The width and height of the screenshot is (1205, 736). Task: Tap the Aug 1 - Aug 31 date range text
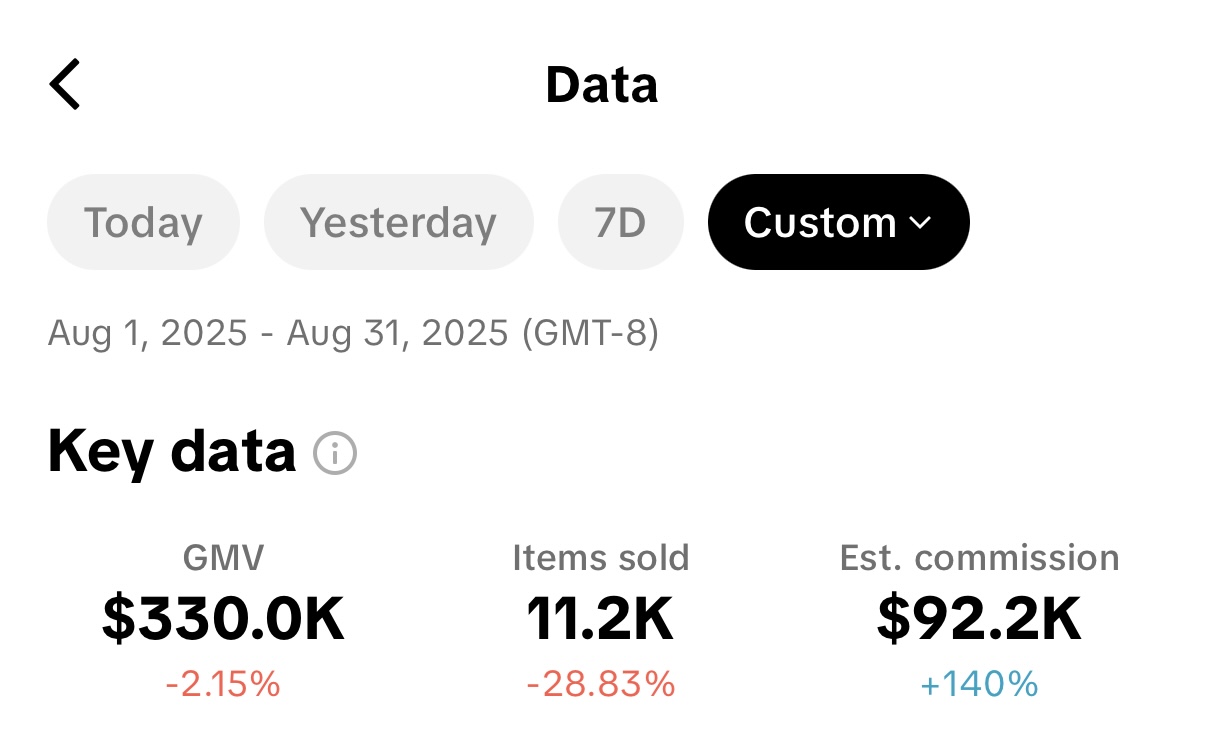point(278,333)
